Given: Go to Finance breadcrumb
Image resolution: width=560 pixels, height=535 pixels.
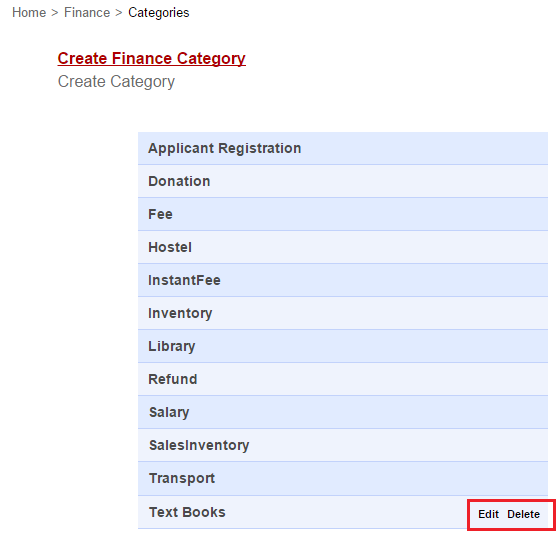Looking at the screenshot, I should pos(87,12).
